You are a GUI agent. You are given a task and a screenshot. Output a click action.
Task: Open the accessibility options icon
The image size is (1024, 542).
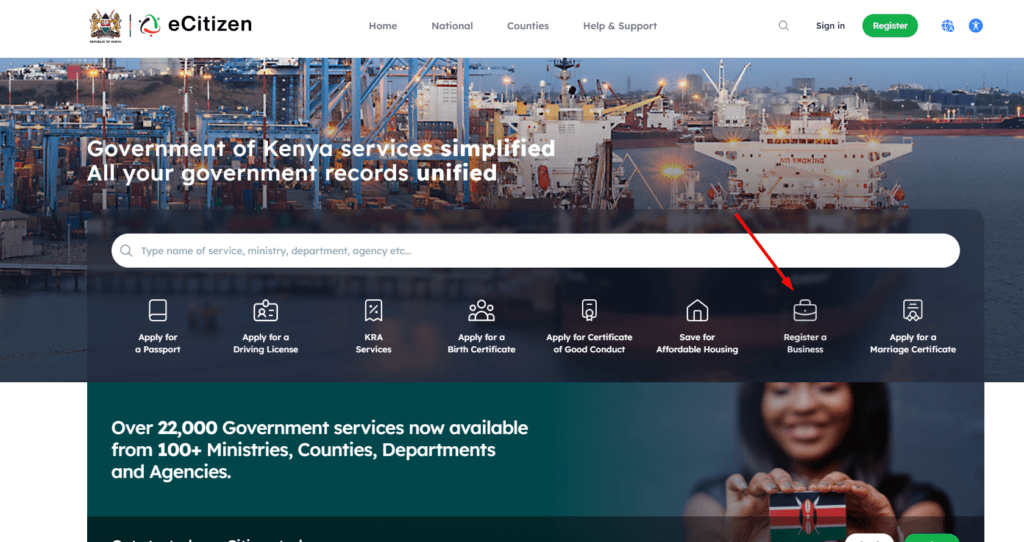click(x=976, y=25)
